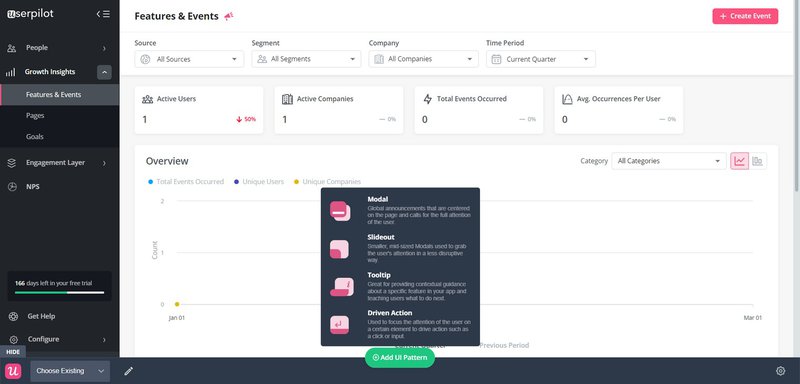Open the Current Quarter time period dropdown
The width and height of the screenshot is (800, 384).
[x=541, y=59]
